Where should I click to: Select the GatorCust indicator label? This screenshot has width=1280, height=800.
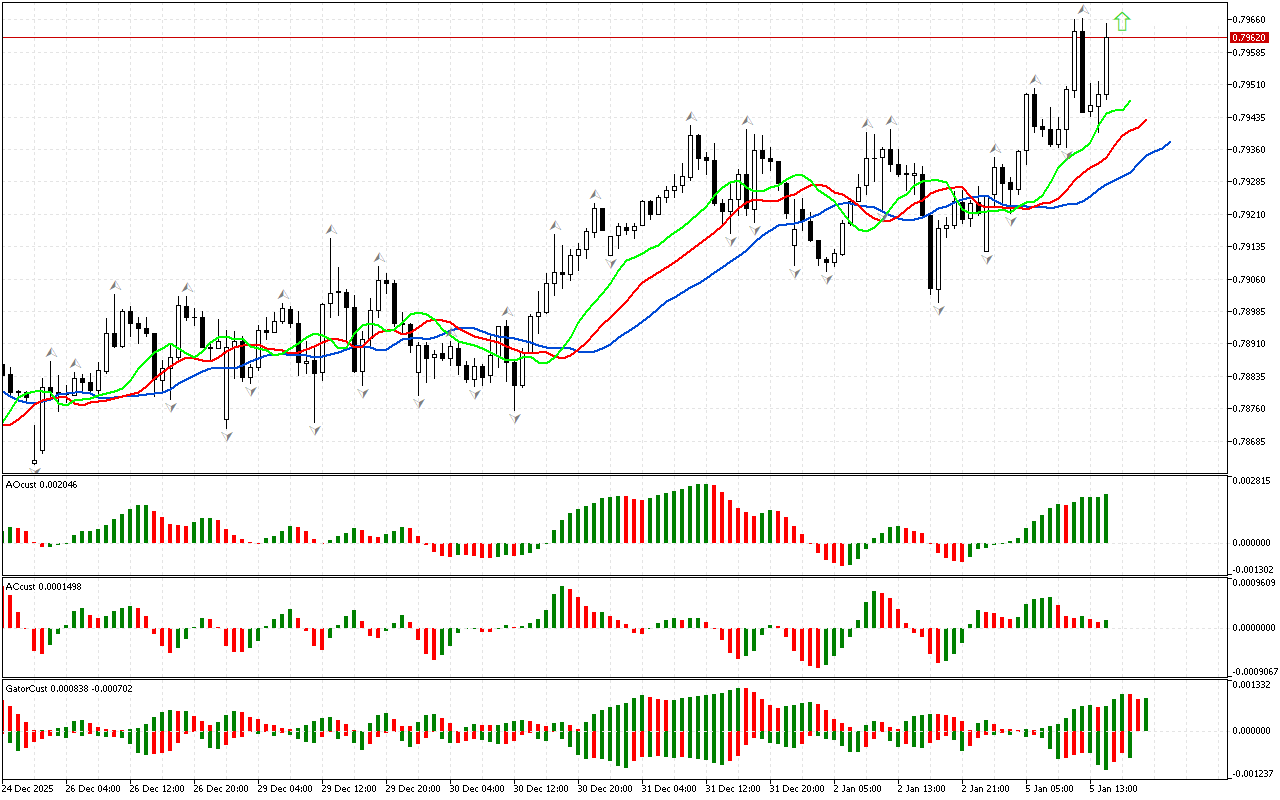68,688
